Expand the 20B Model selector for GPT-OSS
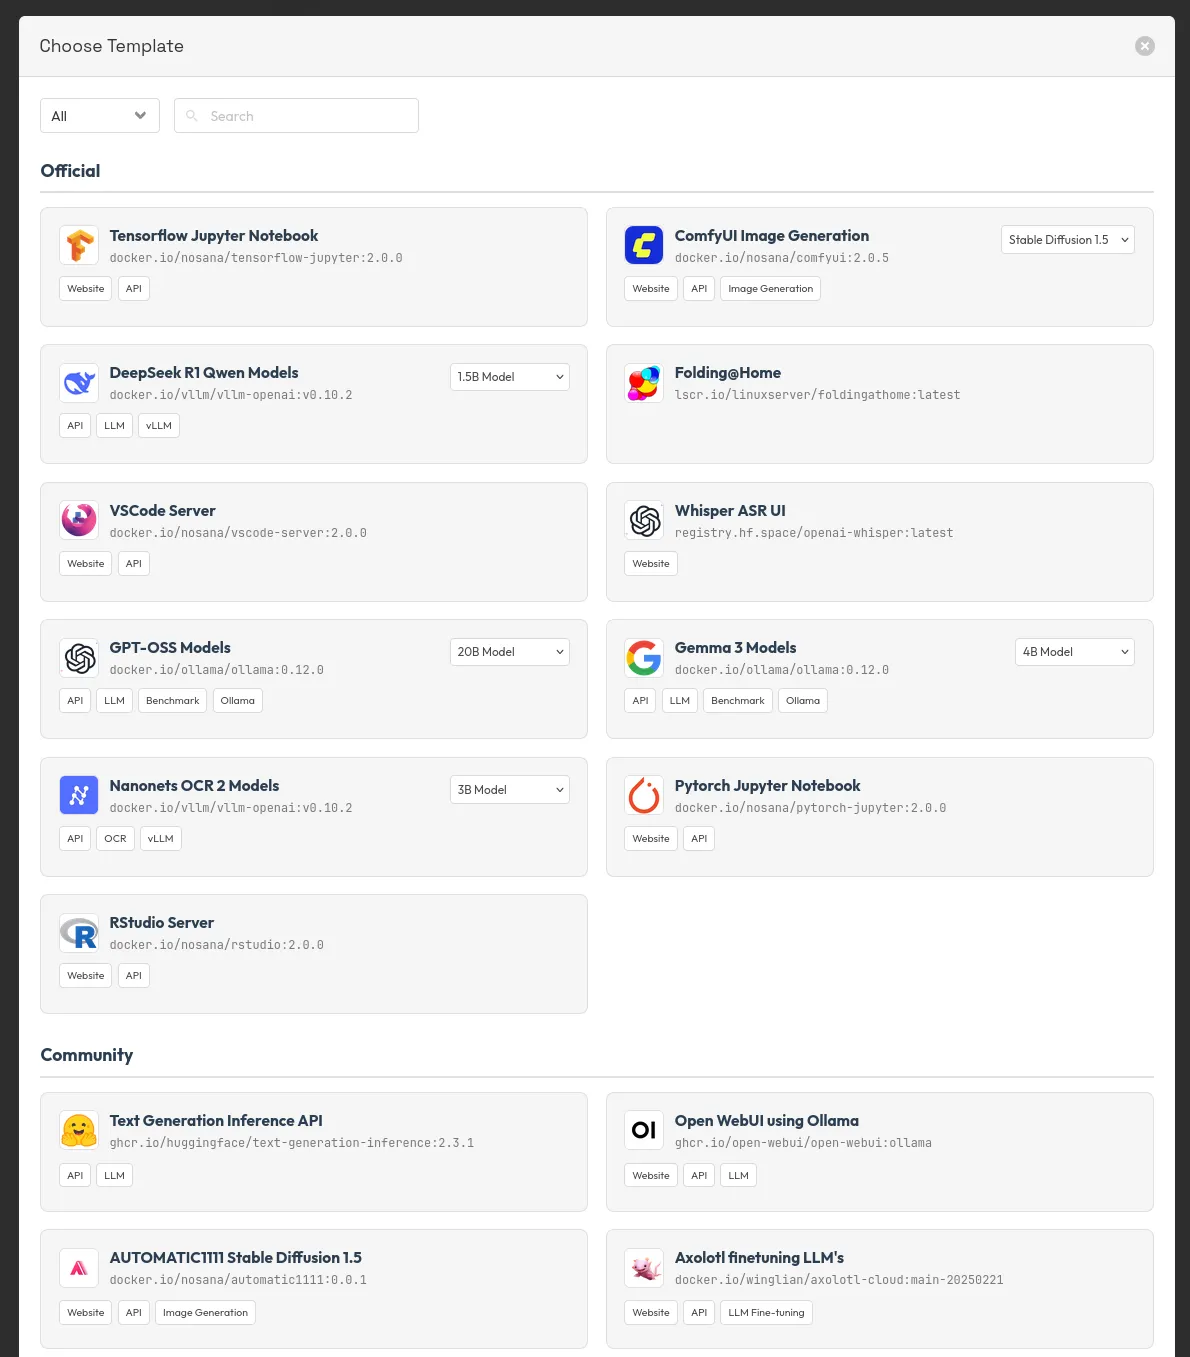This screenshot has height=1357, width=1190. tap(509, 652)
